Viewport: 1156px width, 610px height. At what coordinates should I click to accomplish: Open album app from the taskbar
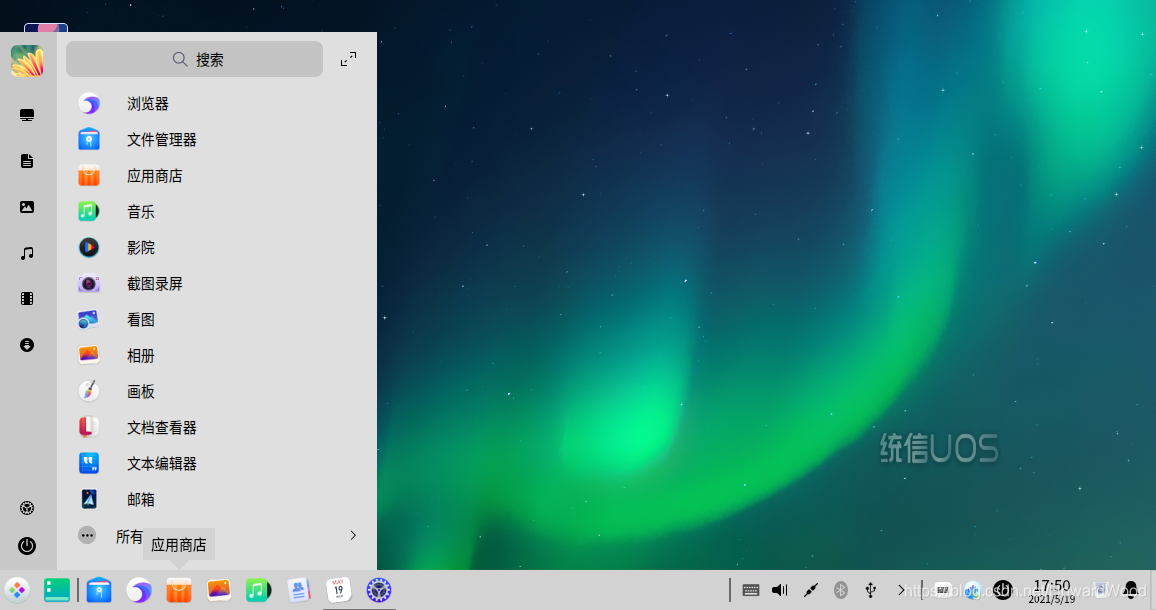coord(219,590)
